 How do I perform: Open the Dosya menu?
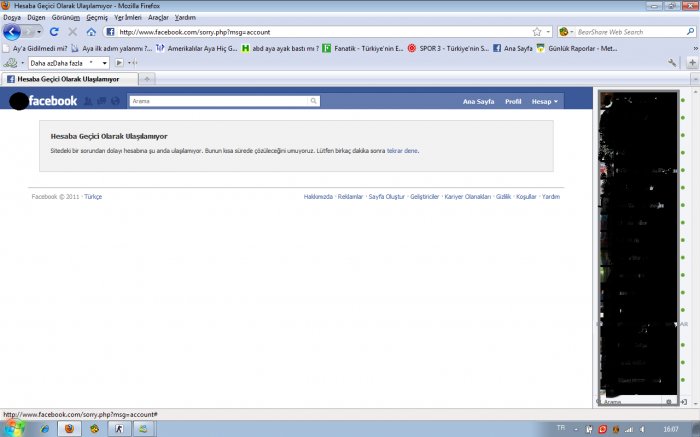point(12,17)
